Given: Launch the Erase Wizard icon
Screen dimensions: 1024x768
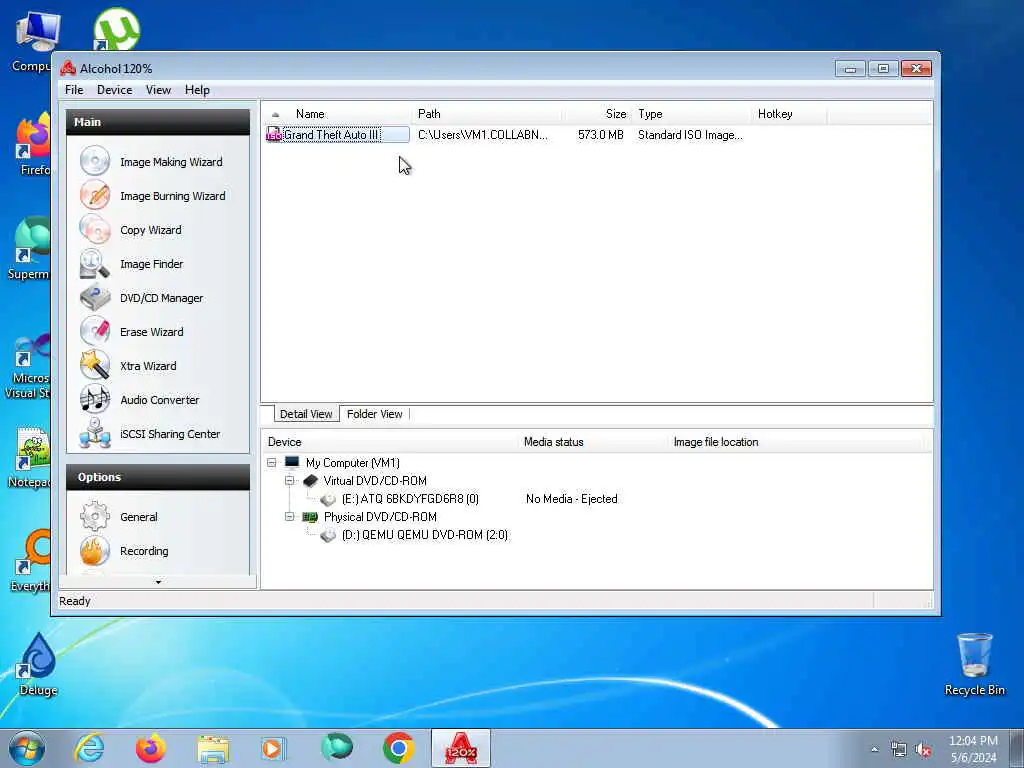Looking at the screenshot, I should tap(95, 331).
